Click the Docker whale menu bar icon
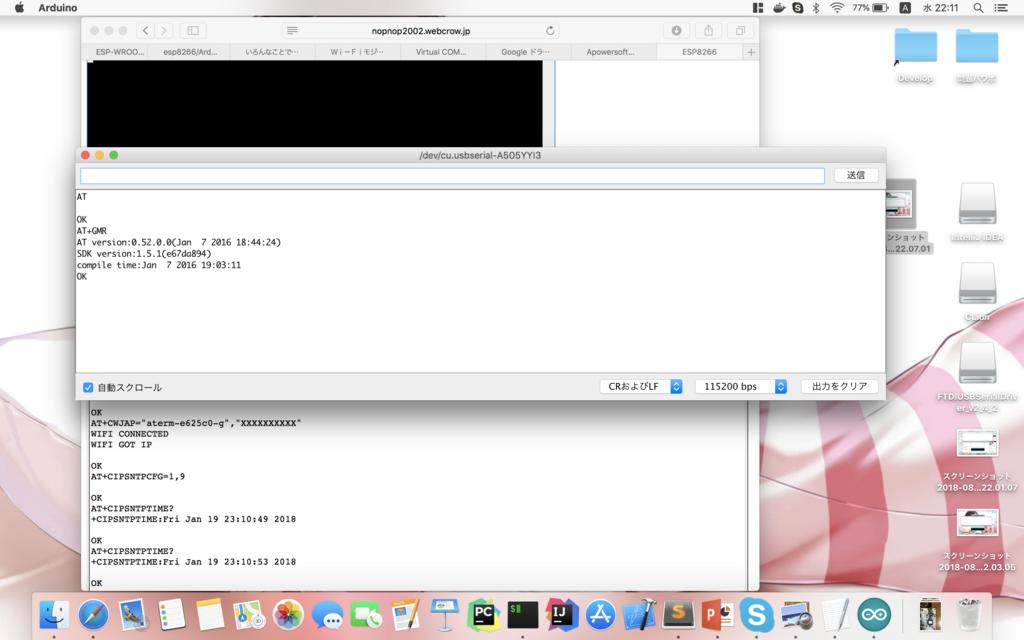1024x640 pixels. [778, 8]
